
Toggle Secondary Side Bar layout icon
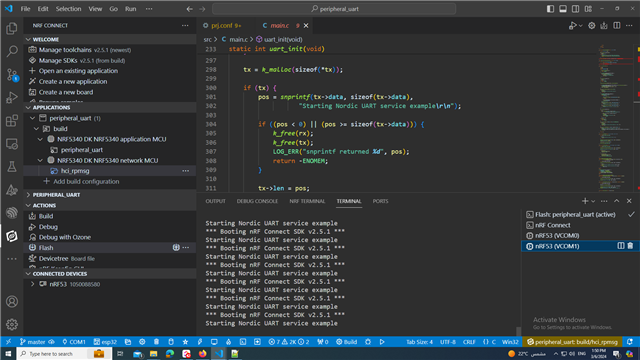click(576, 9)
